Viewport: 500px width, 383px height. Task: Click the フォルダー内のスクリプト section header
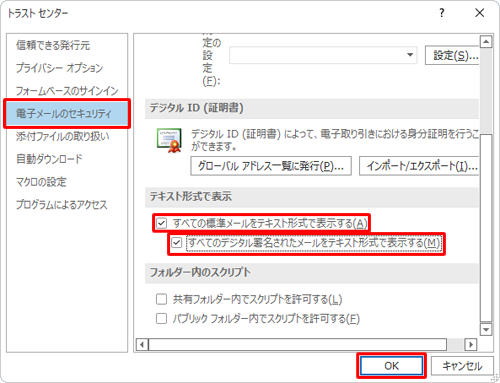pos(312,273)
